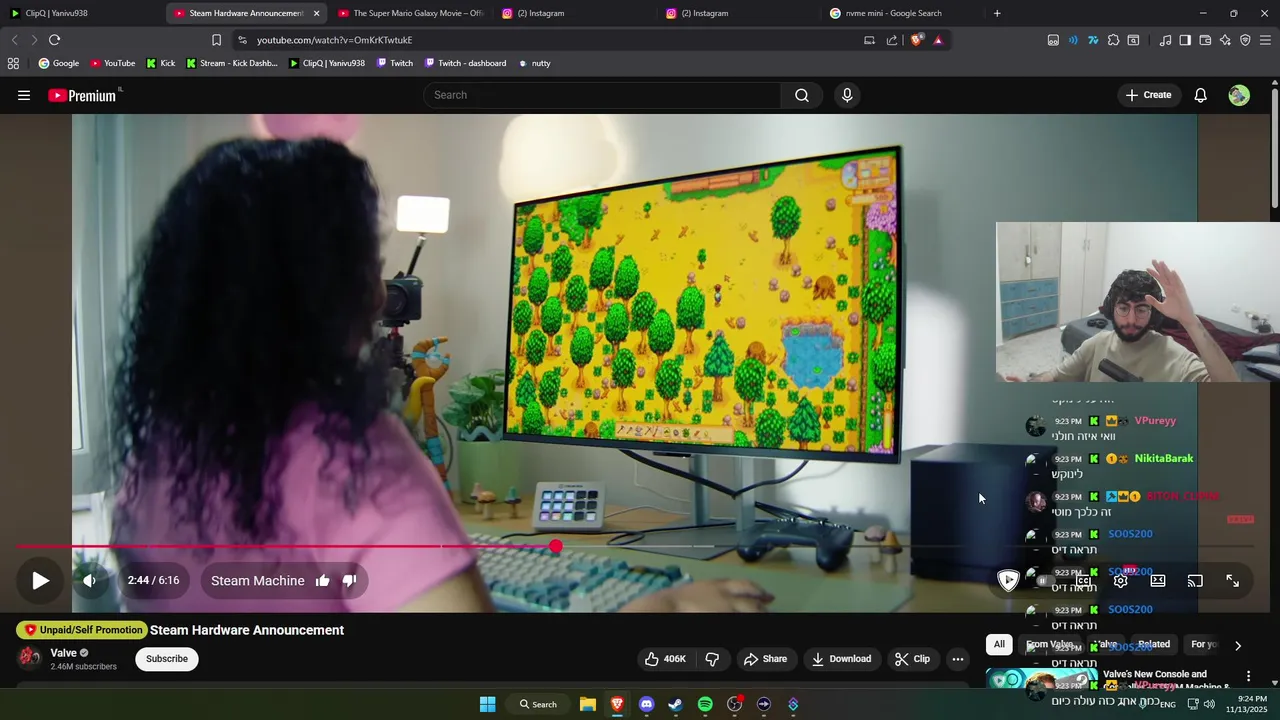Like the video from the player overlay
1280x720 pixels.
pyautogui.click(x=322, y=580)
